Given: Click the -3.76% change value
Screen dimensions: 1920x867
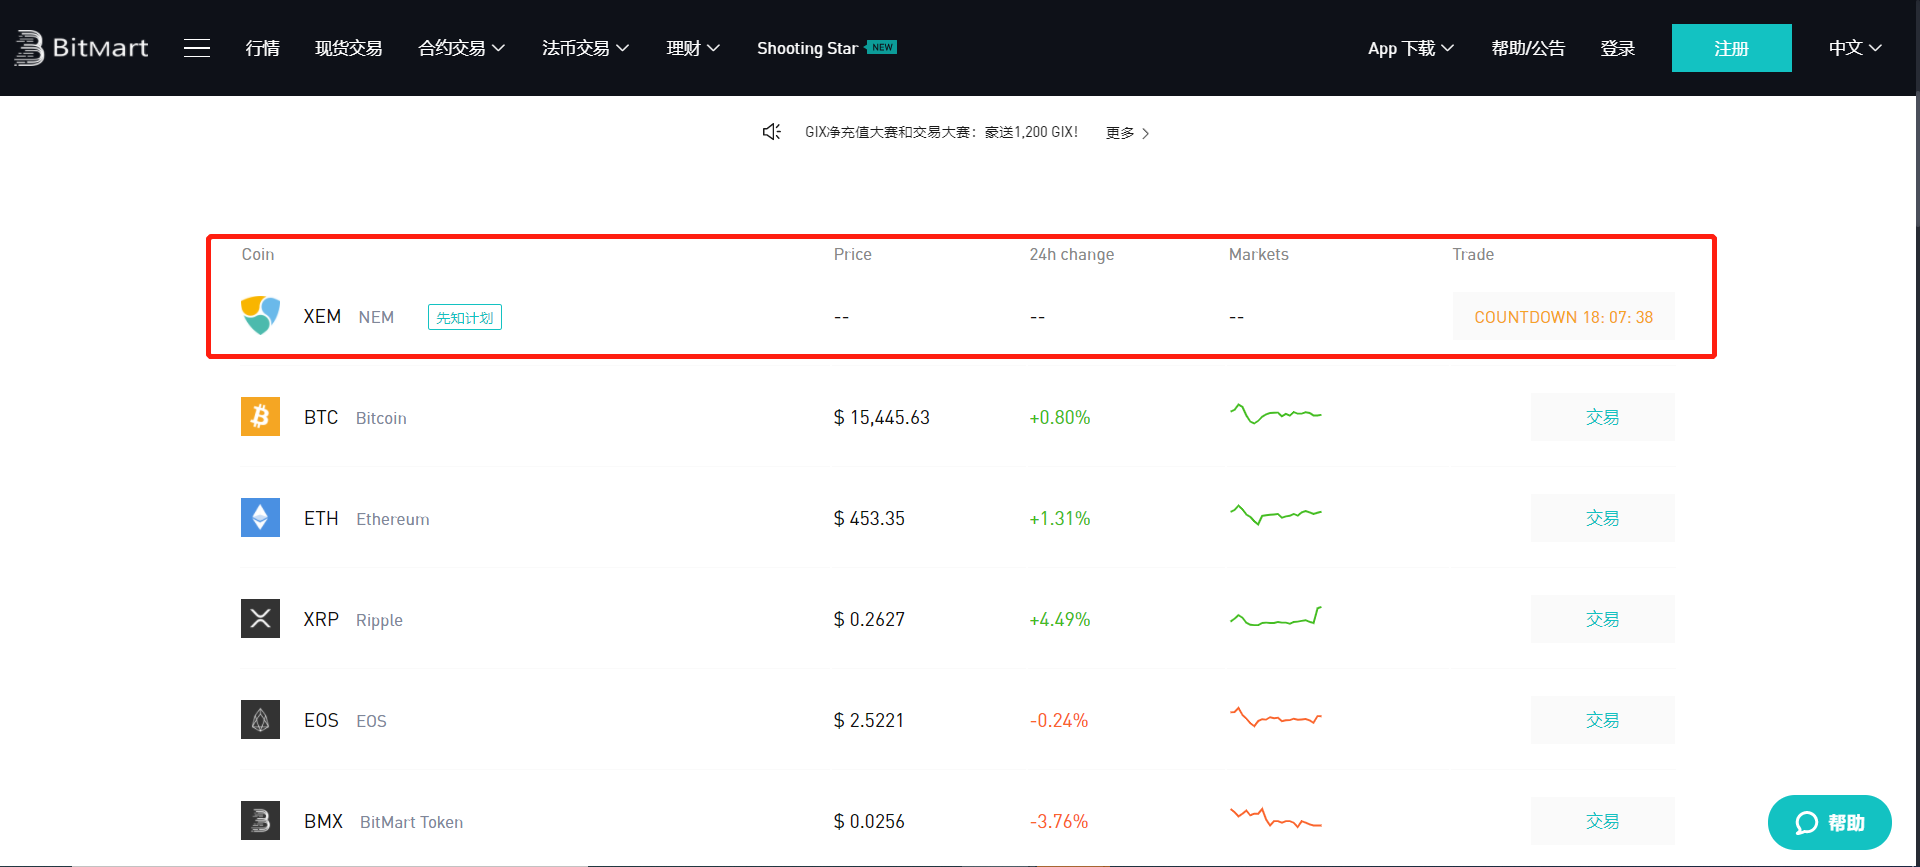Looking at the screenshot, I should [x=1059, y=821].
